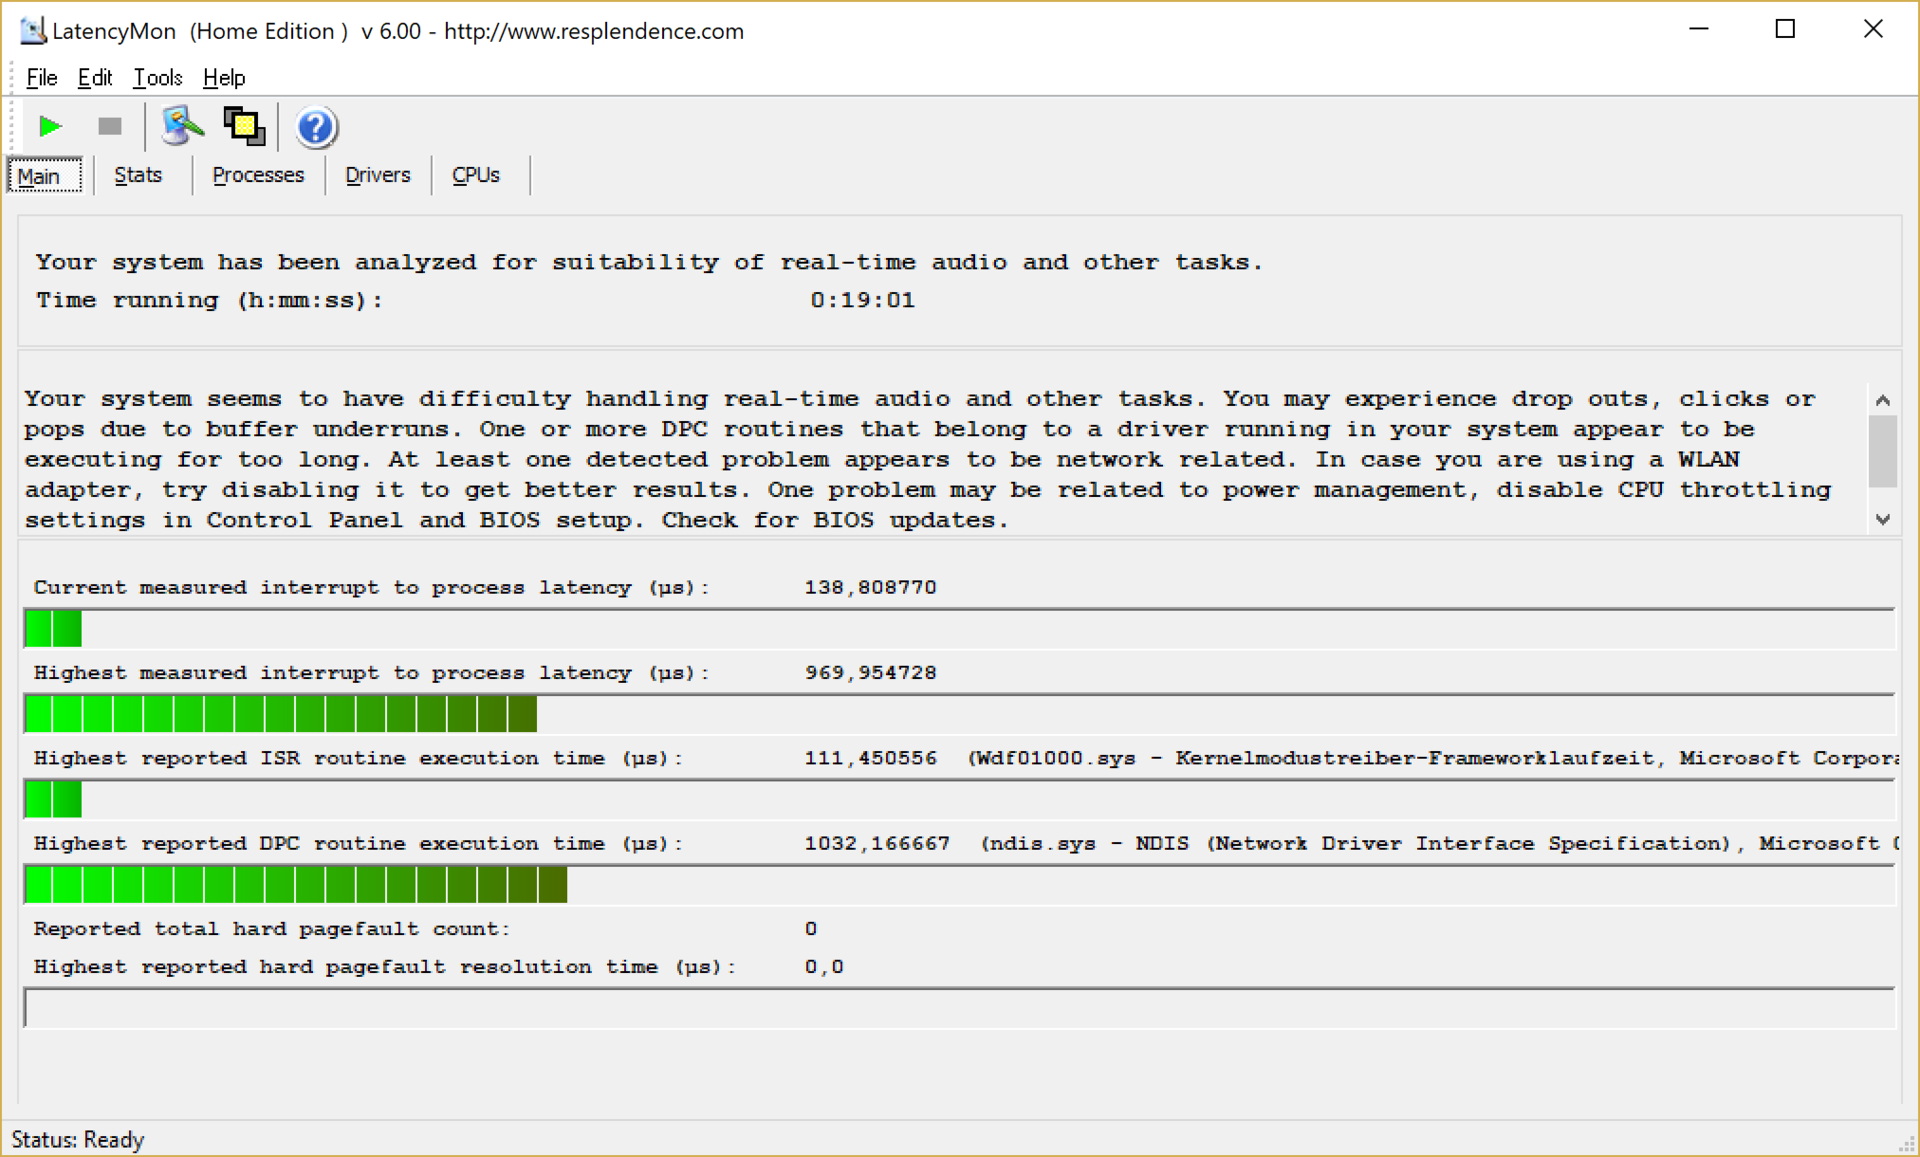This screenshot has width=1920, height=1157.
Task: Click the LatencyMon application icon in title bar
Action: coord(32,31)
